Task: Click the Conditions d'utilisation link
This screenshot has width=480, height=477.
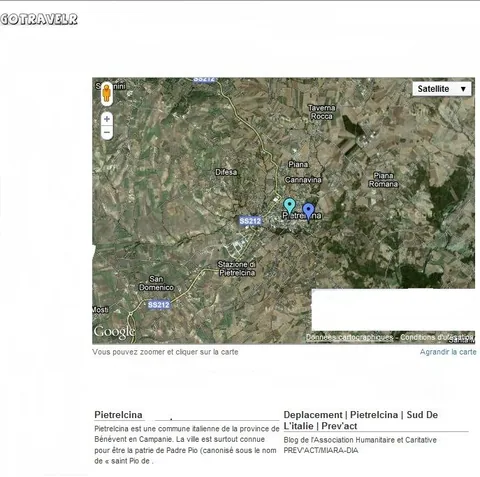Action: (x=437, y=337)
